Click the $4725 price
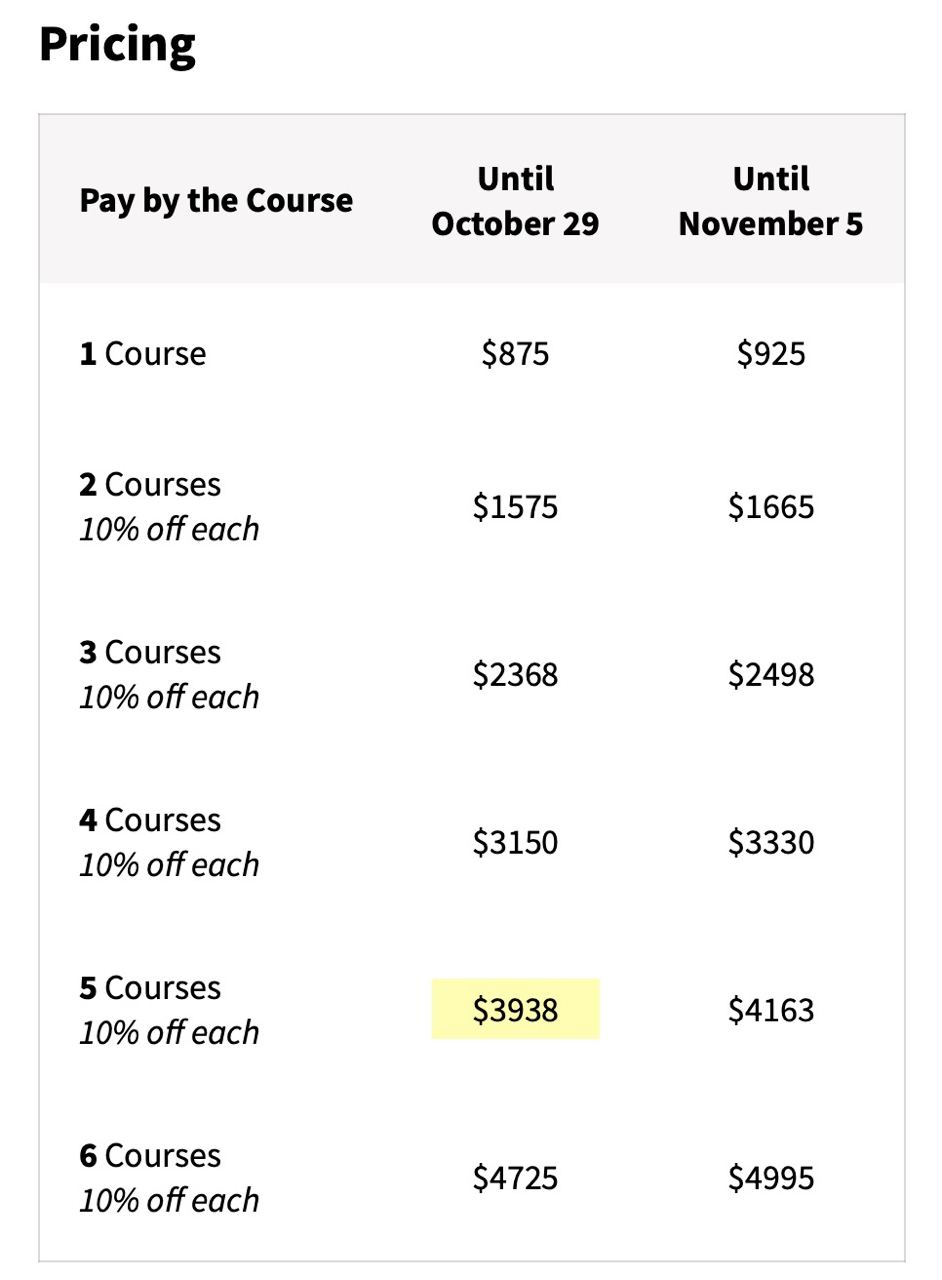The image size is (942, 1280). click(x=515, y=1178)
